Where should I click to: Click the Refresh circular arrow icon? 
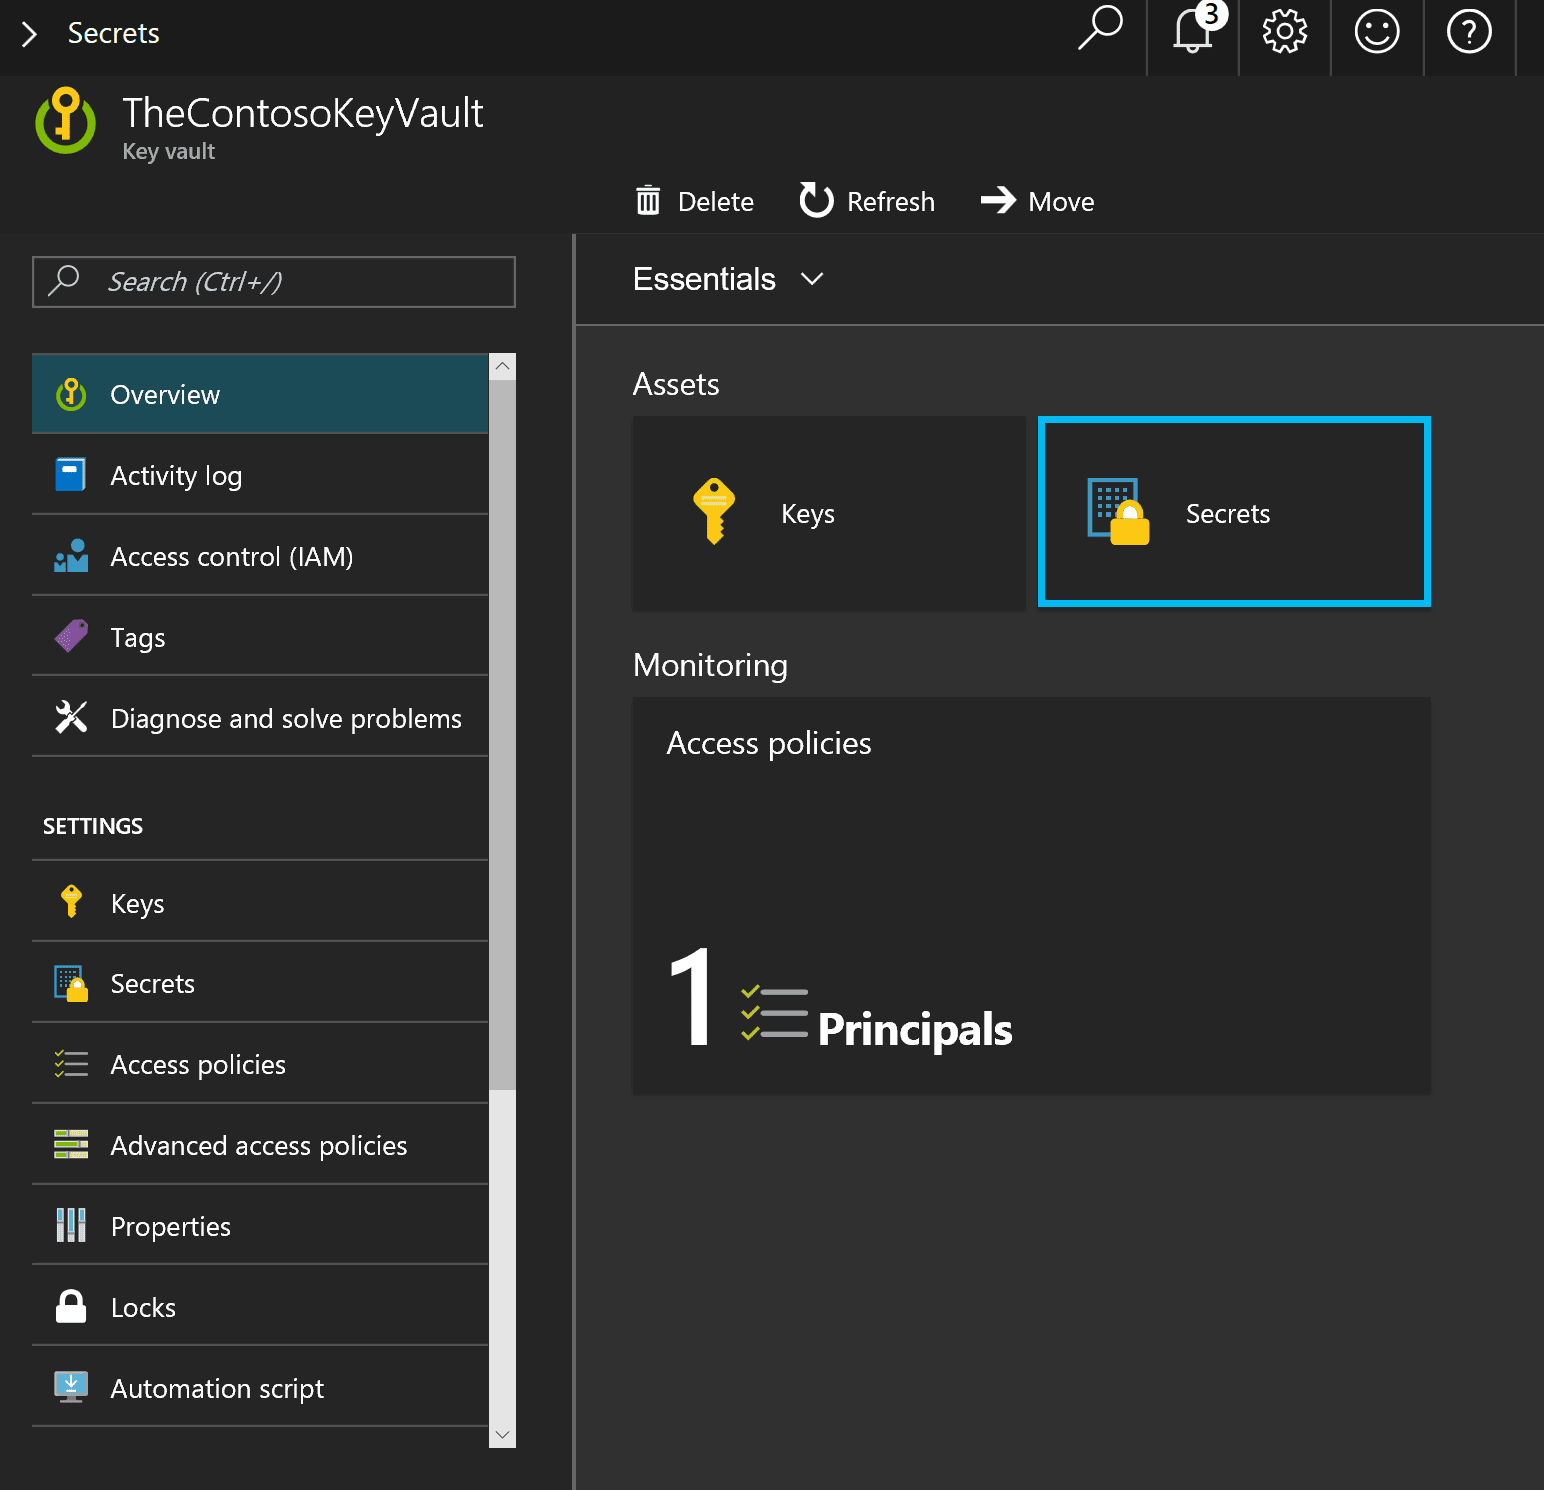tap(816, 200)
